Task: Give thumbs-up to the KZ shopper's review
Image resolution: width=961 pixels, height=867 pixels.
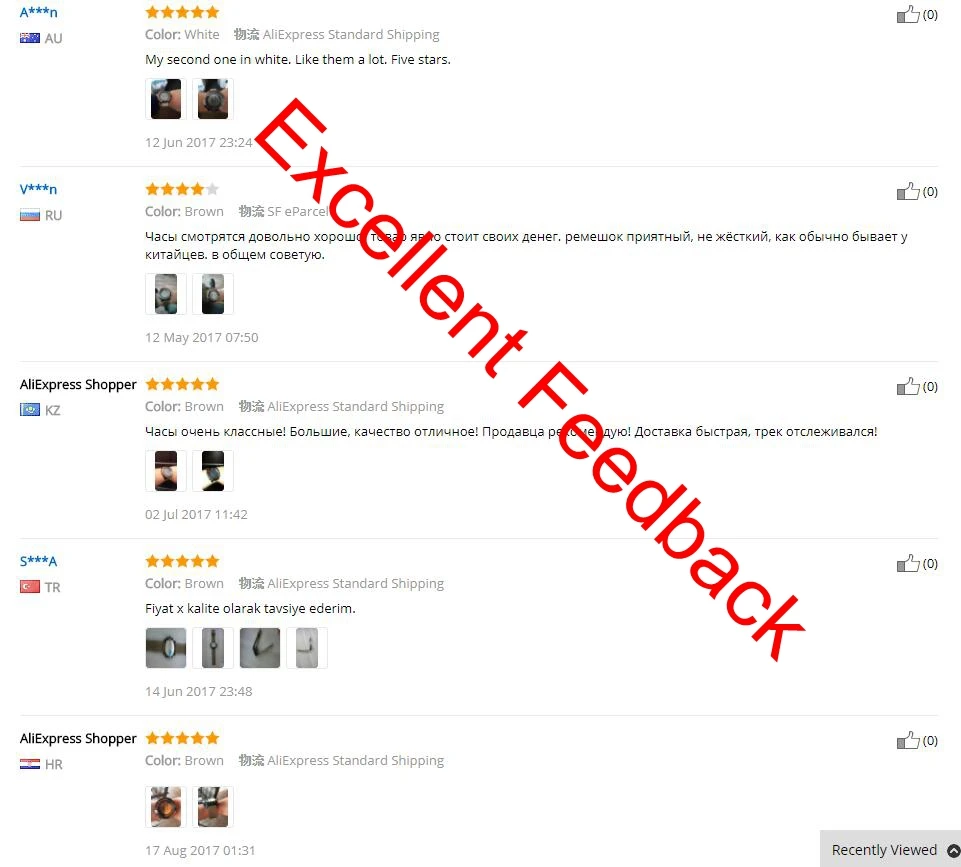Action: [908, 386]
